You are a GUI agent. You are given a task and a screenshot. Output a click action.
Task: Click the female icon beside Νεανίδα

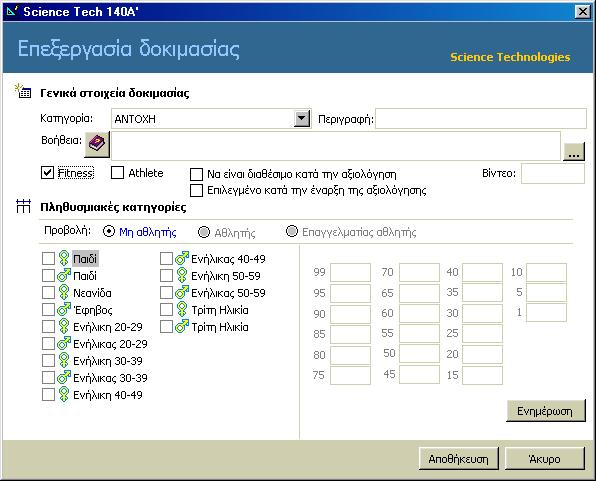64,292
